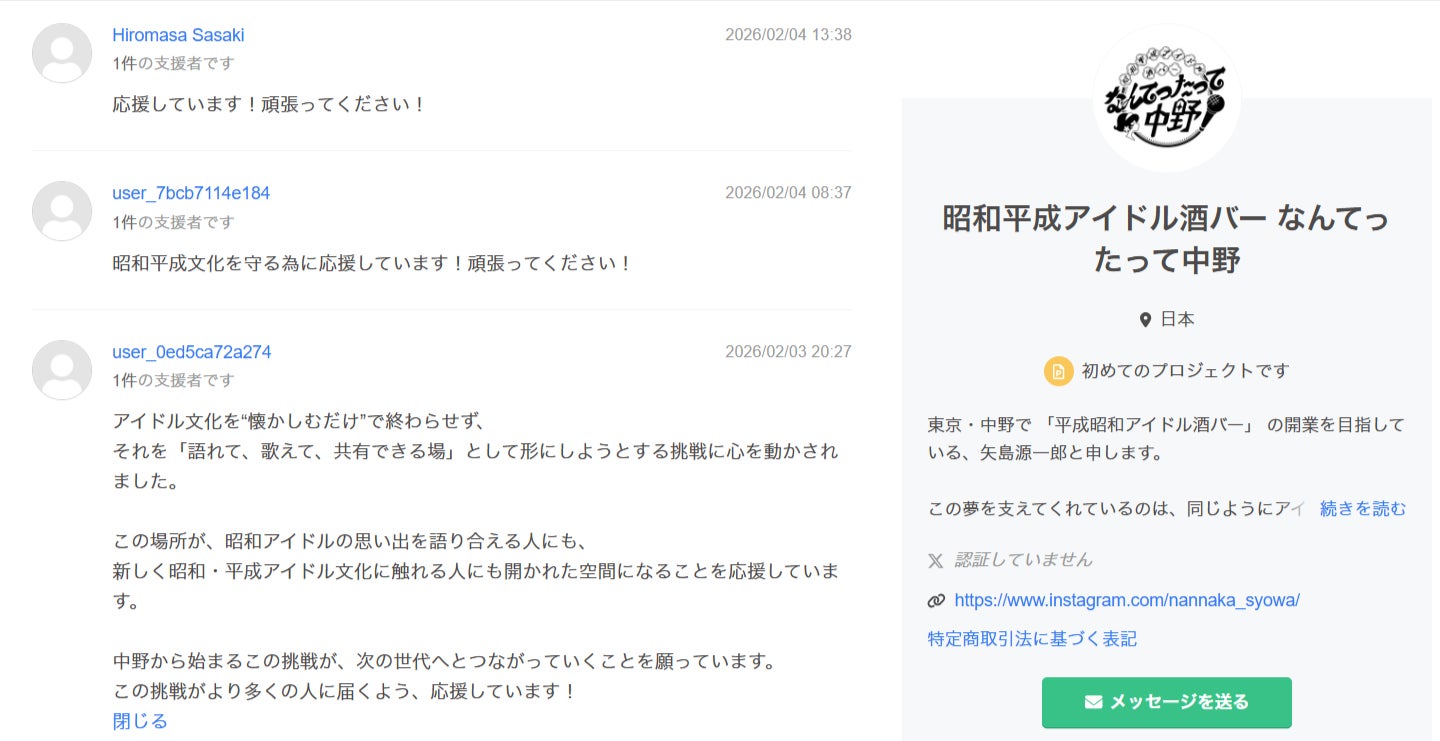This screenshot has width=1440, height=741.
Task: Open the user_7bcb7114e184 username link
Action: tap(191, 193)
